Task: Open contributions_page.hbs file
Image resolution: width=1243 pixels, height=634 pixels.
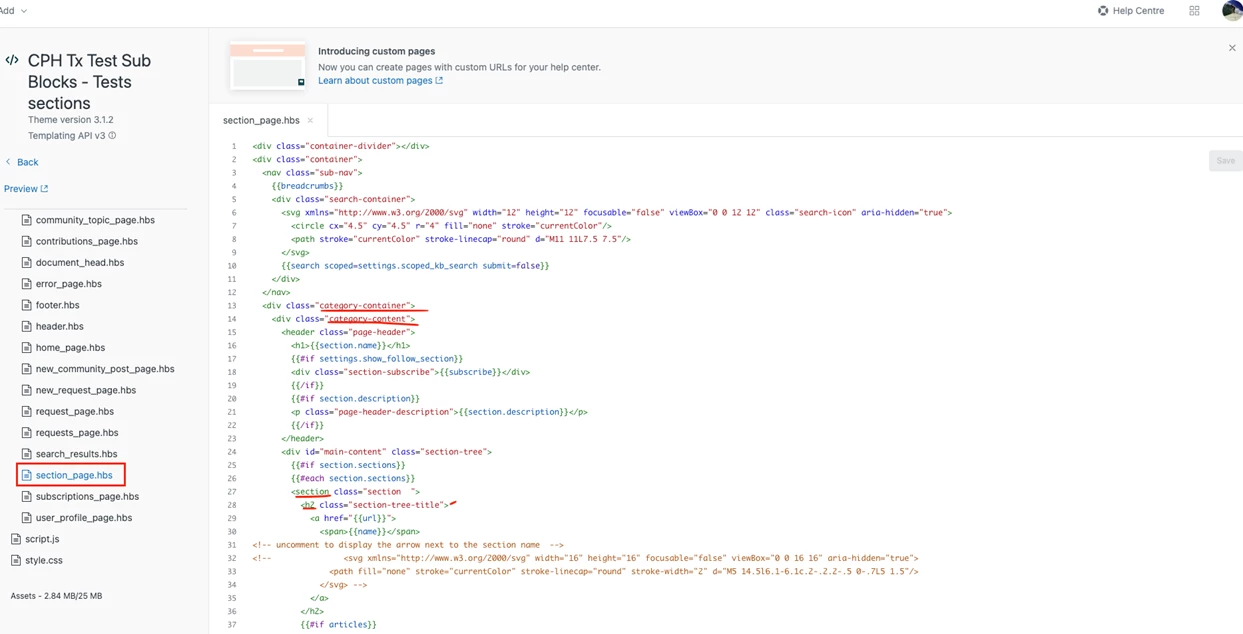Action: coord(87,241)
